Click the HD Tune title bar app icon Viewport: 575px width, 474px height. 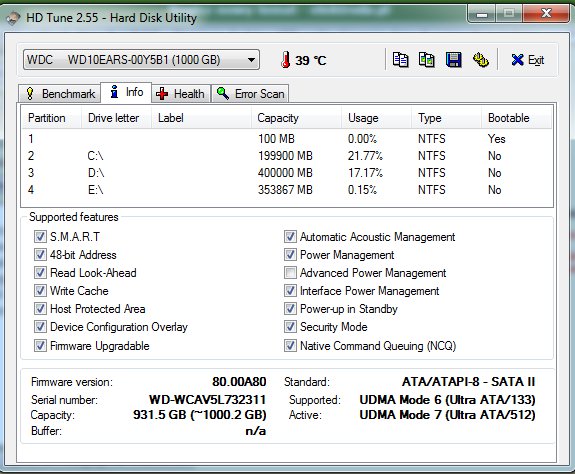pyautogui.click(x=13, y=18)
